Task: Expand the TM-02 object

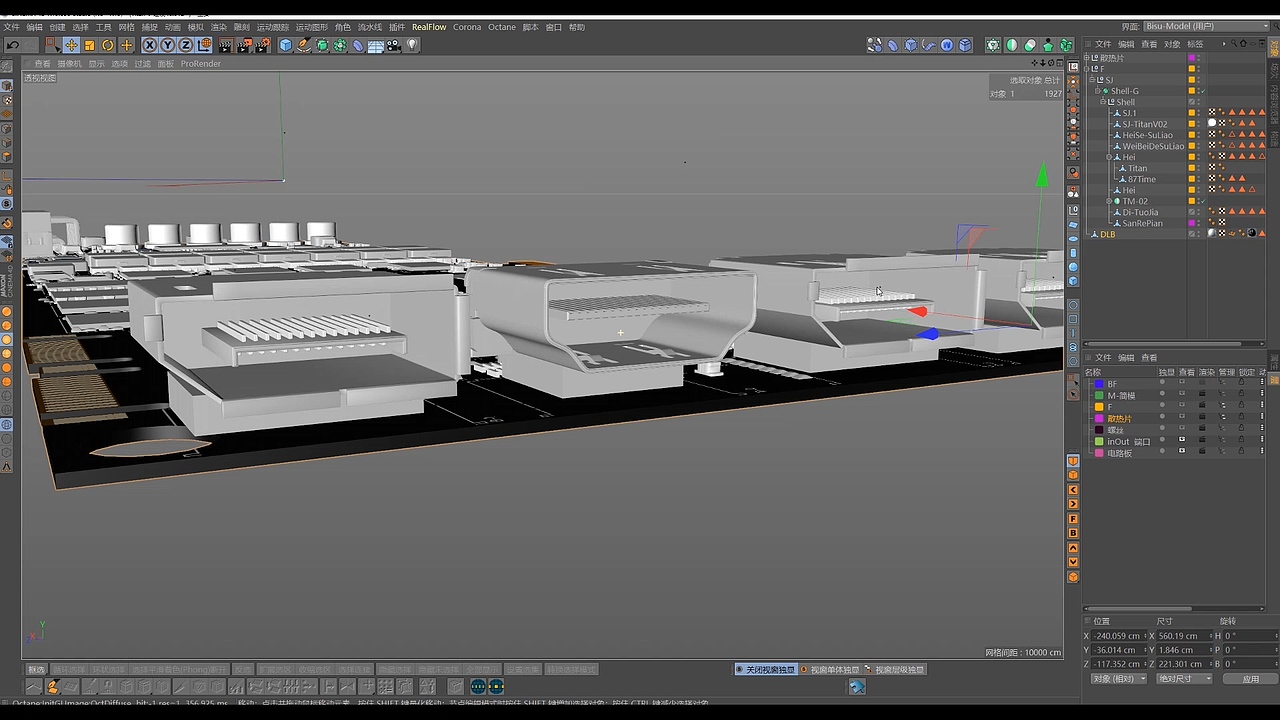Action: [1109, 201]
